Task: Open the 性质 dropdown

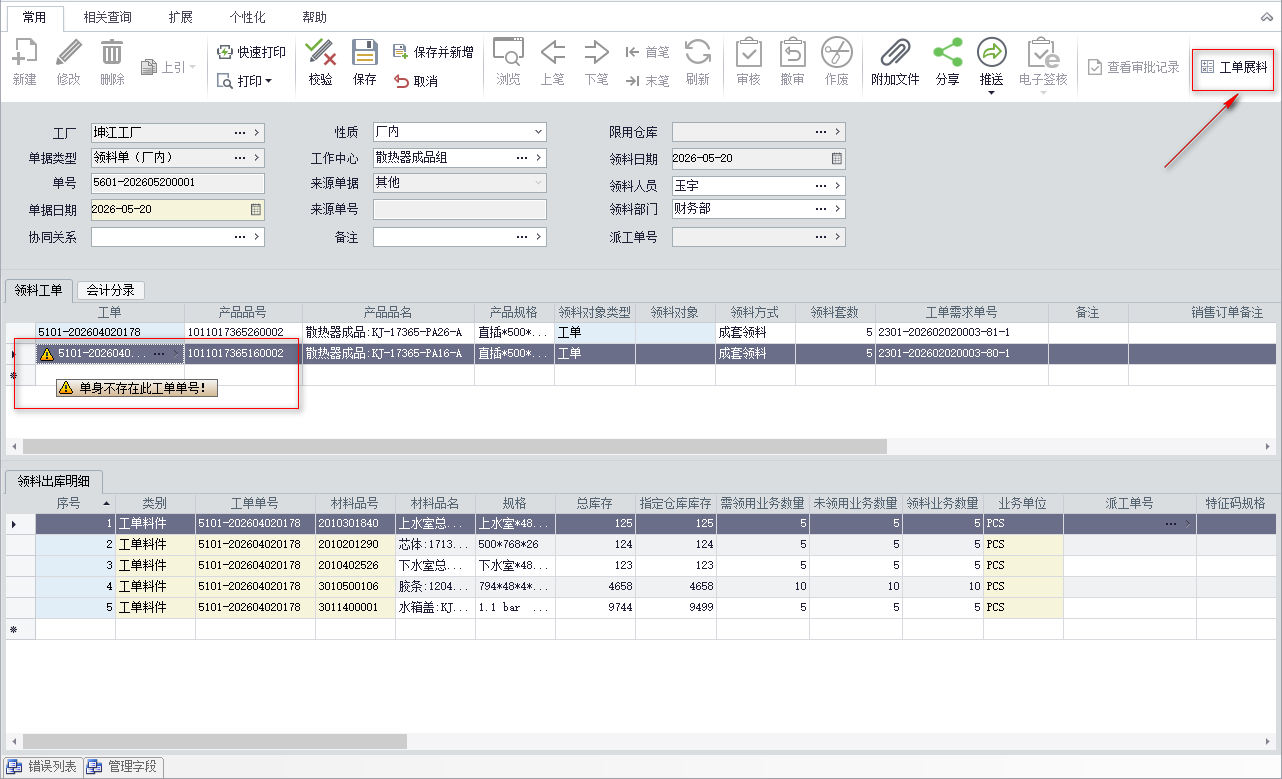Action: coord(538,132)
